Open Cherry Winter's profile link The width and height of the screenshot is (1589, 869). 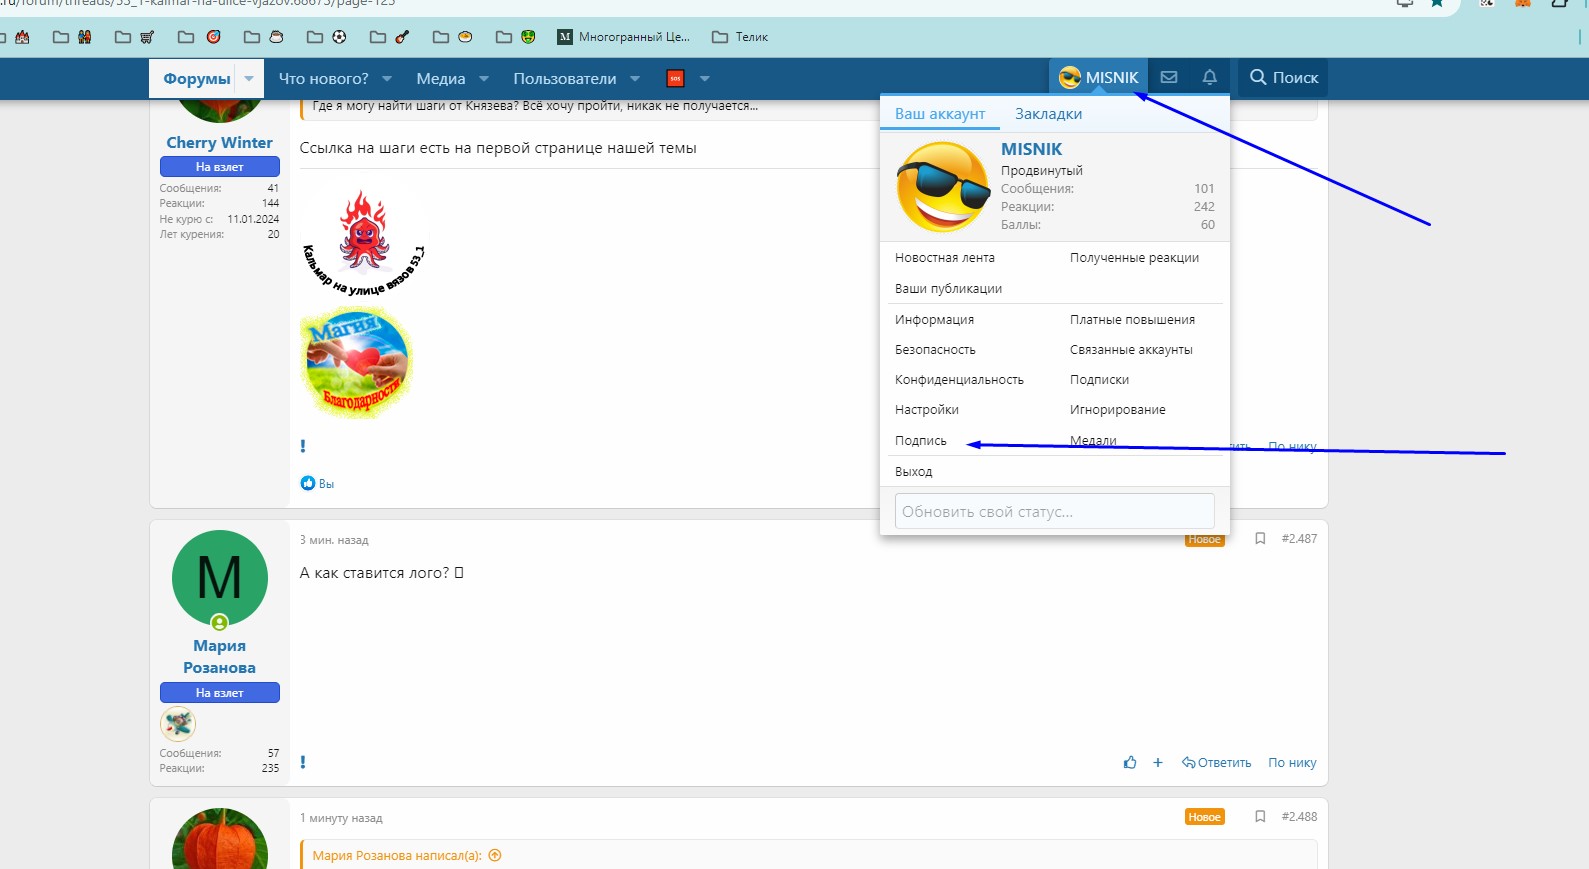(219, 142)
